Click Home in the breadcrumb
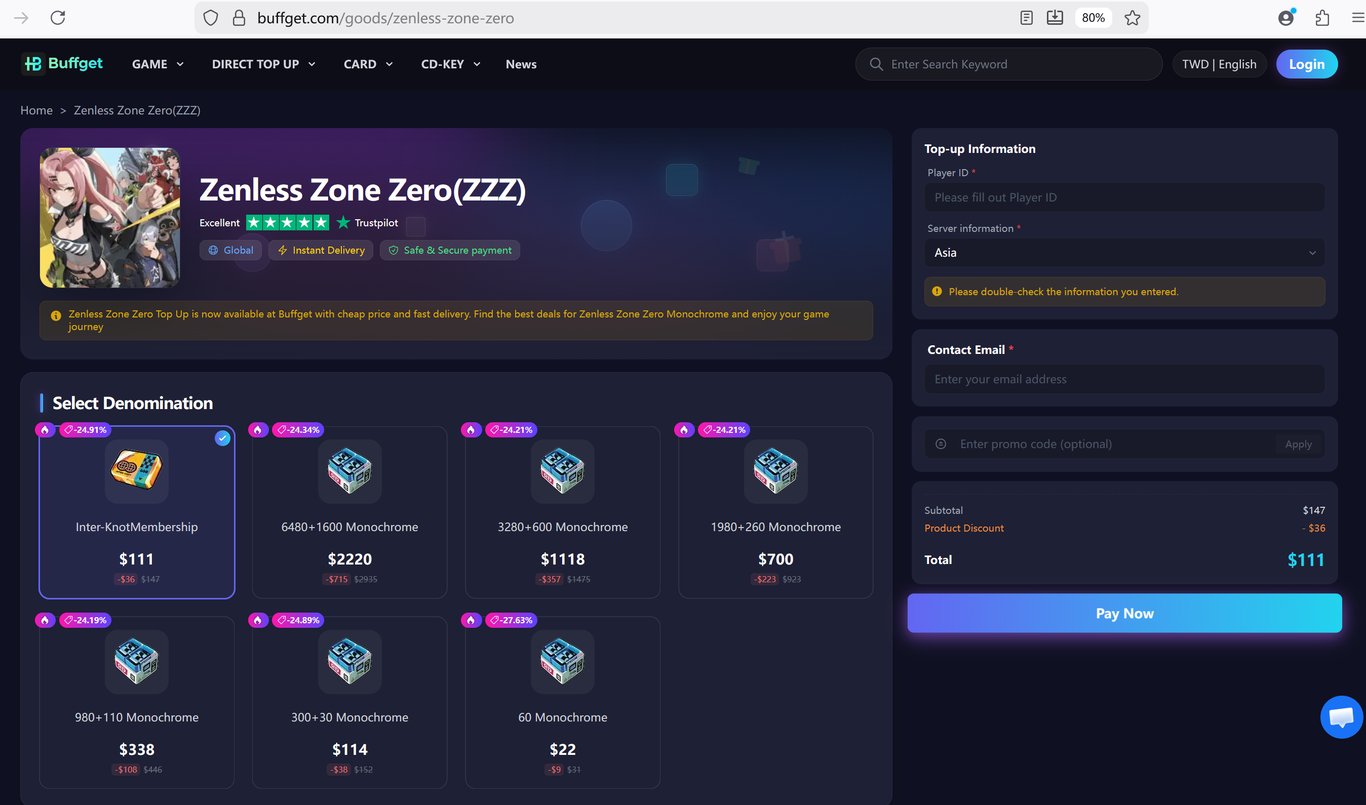The width and height of the screenshot is (1366, 805). click(37, 110)
